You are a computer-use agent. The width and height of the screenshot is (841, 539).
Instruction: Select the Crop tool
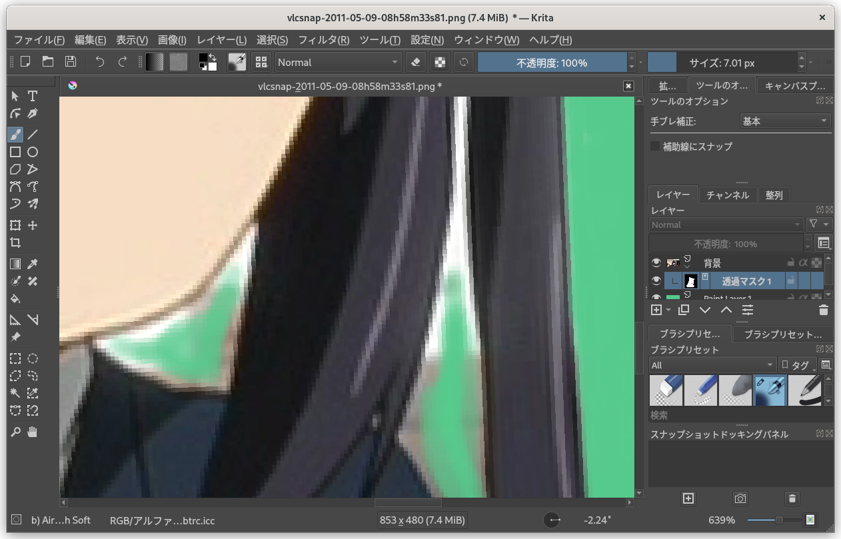pyautogui.click(x=16, y=243)
